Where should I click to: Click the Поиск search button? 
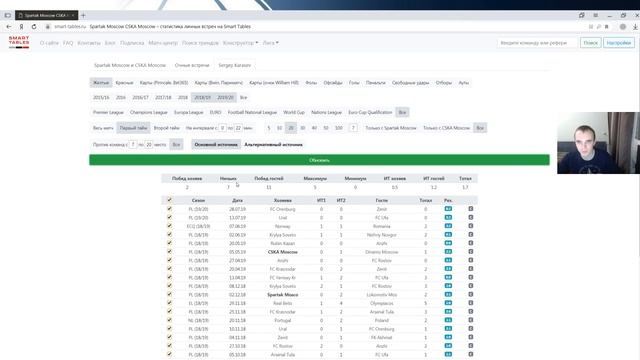(590, 42)
